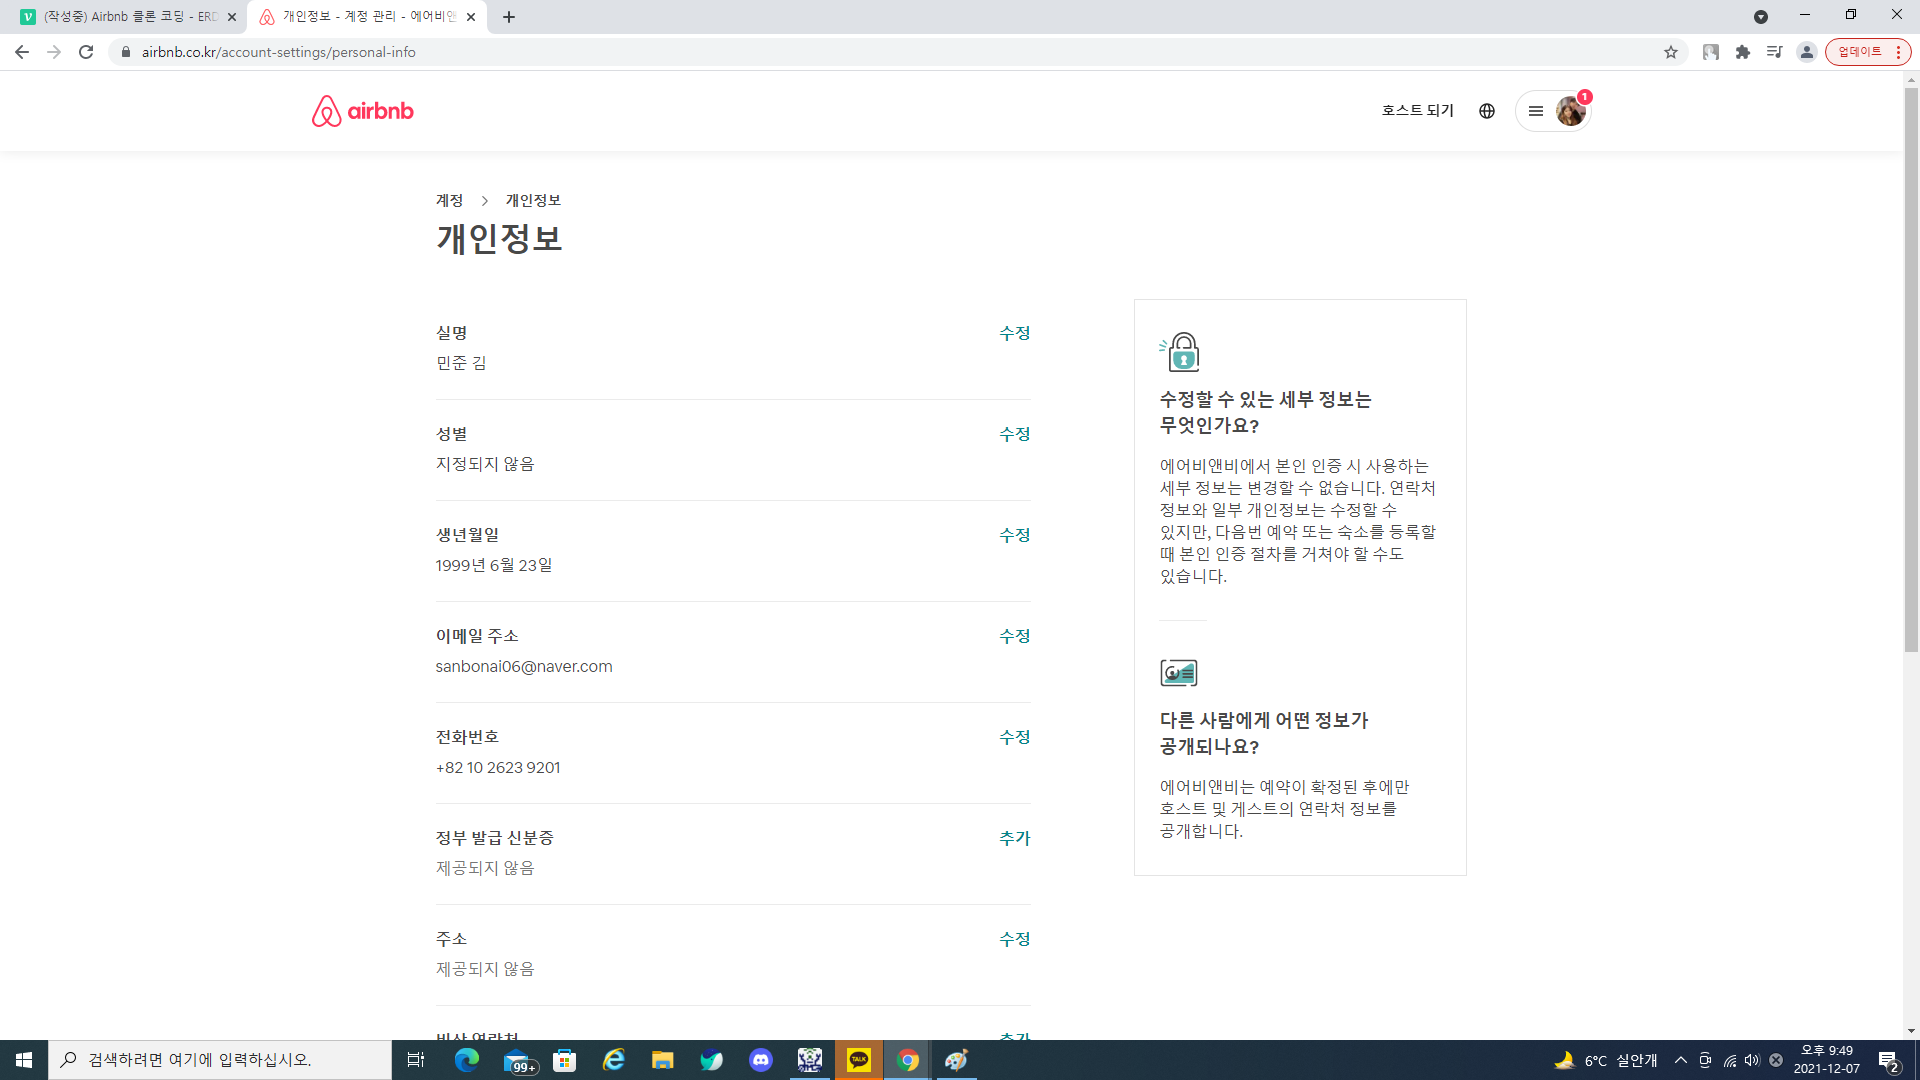Viewport: 1920px width, 1080px height.
Task: Open the language globe selector
Action: (x=1487, y=111)
